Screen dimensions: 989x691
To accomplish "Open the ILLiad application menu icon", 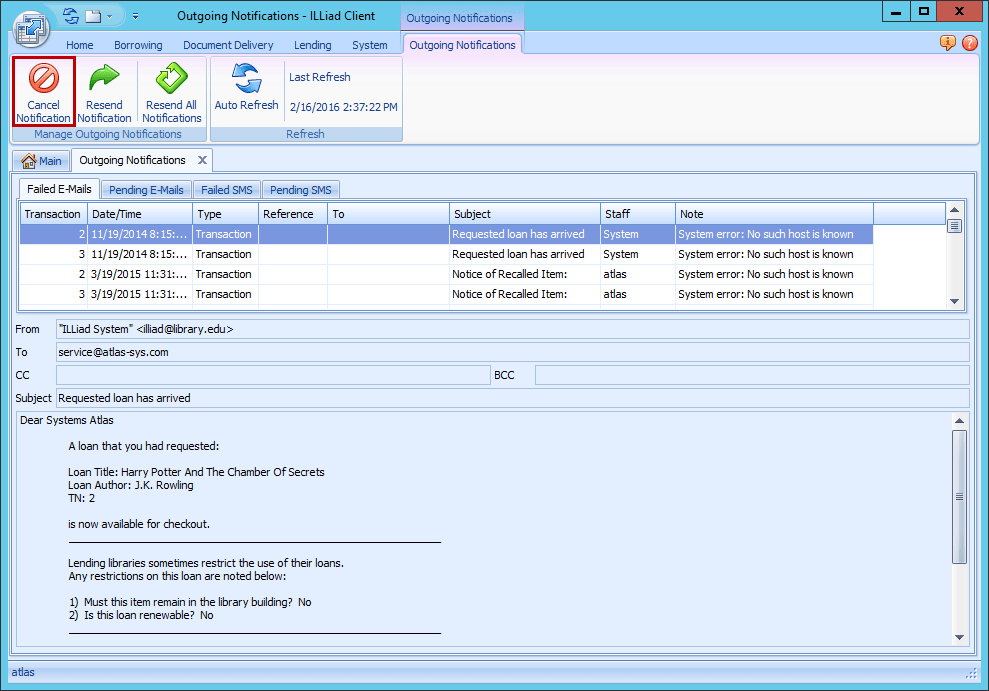I will point(30,29).
